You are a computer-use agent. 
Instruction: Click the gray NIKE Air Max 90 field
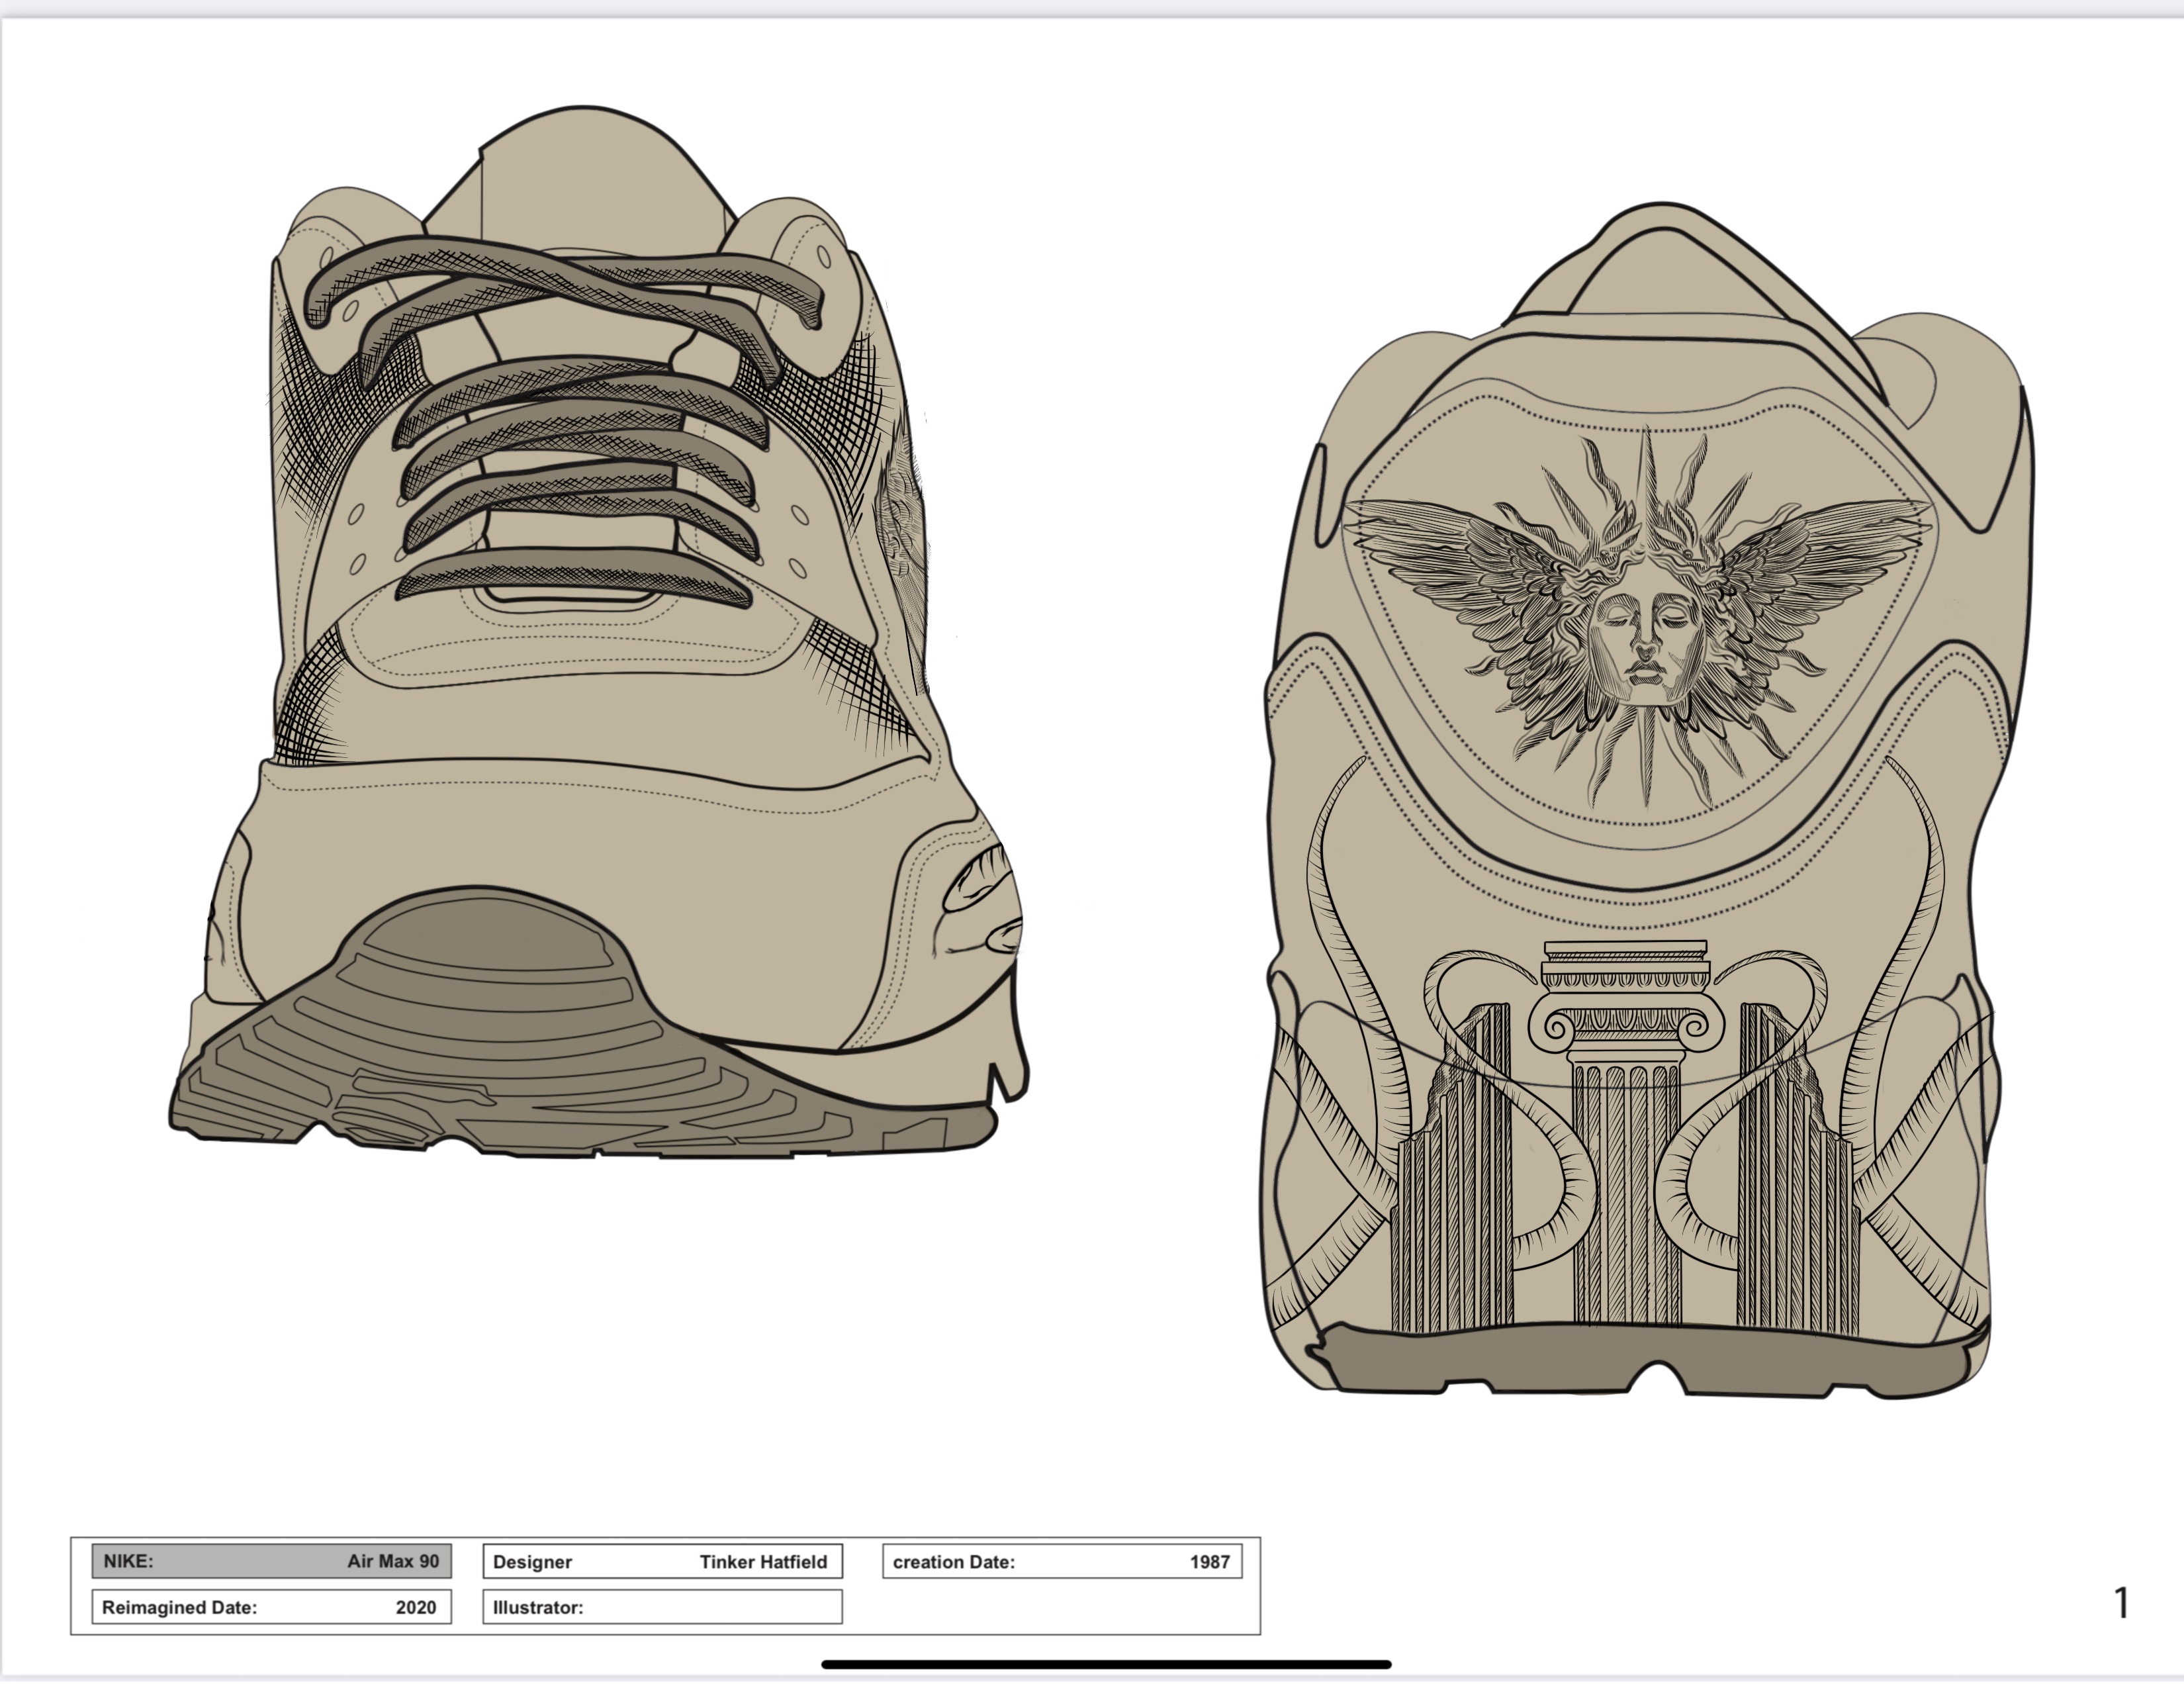point(271,1561)
